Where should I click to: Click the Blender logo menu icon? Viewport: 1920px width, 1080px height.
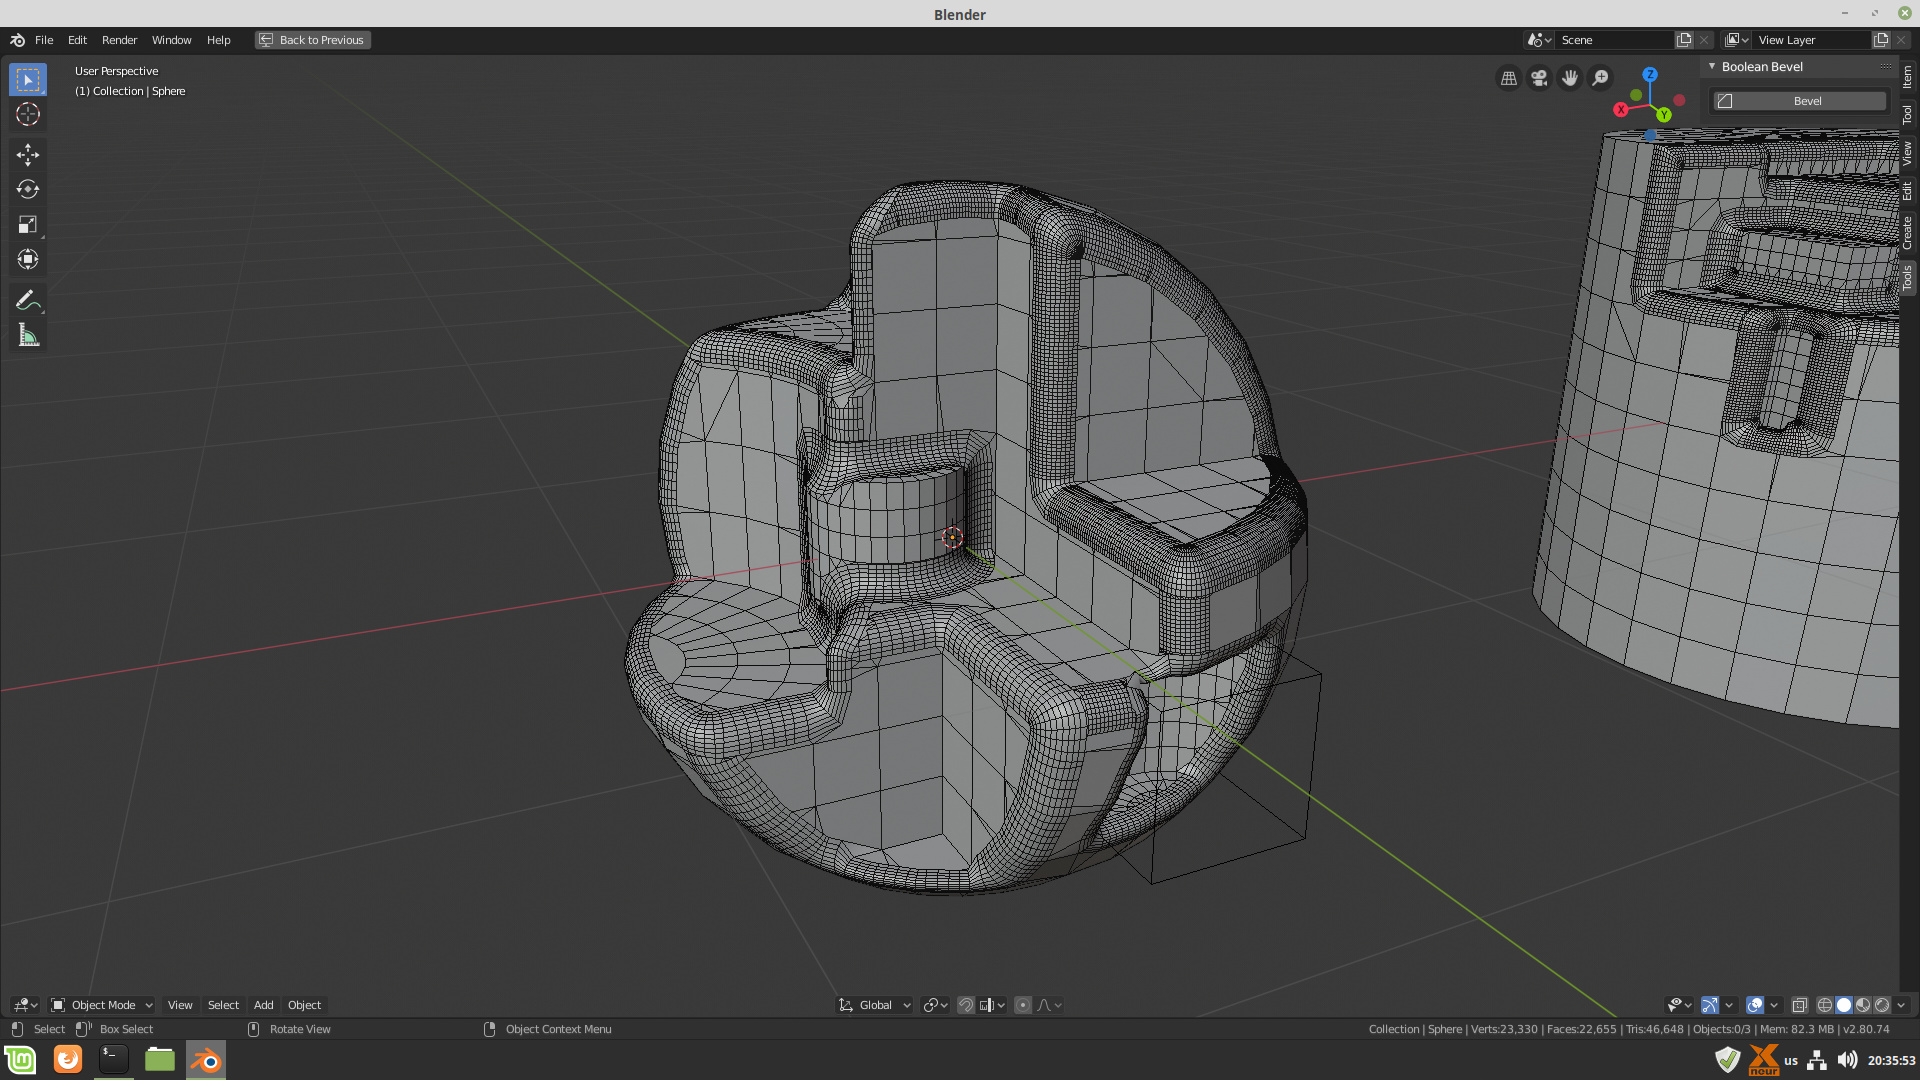pyautogui.click(x=17, y=40)
